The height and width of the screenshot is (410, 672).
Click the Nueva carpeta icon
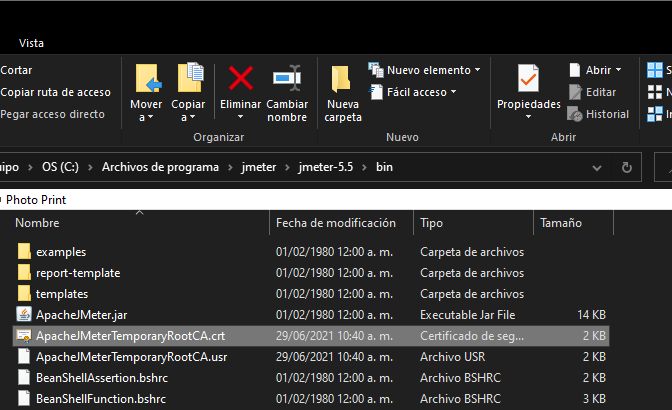point(341,78)
